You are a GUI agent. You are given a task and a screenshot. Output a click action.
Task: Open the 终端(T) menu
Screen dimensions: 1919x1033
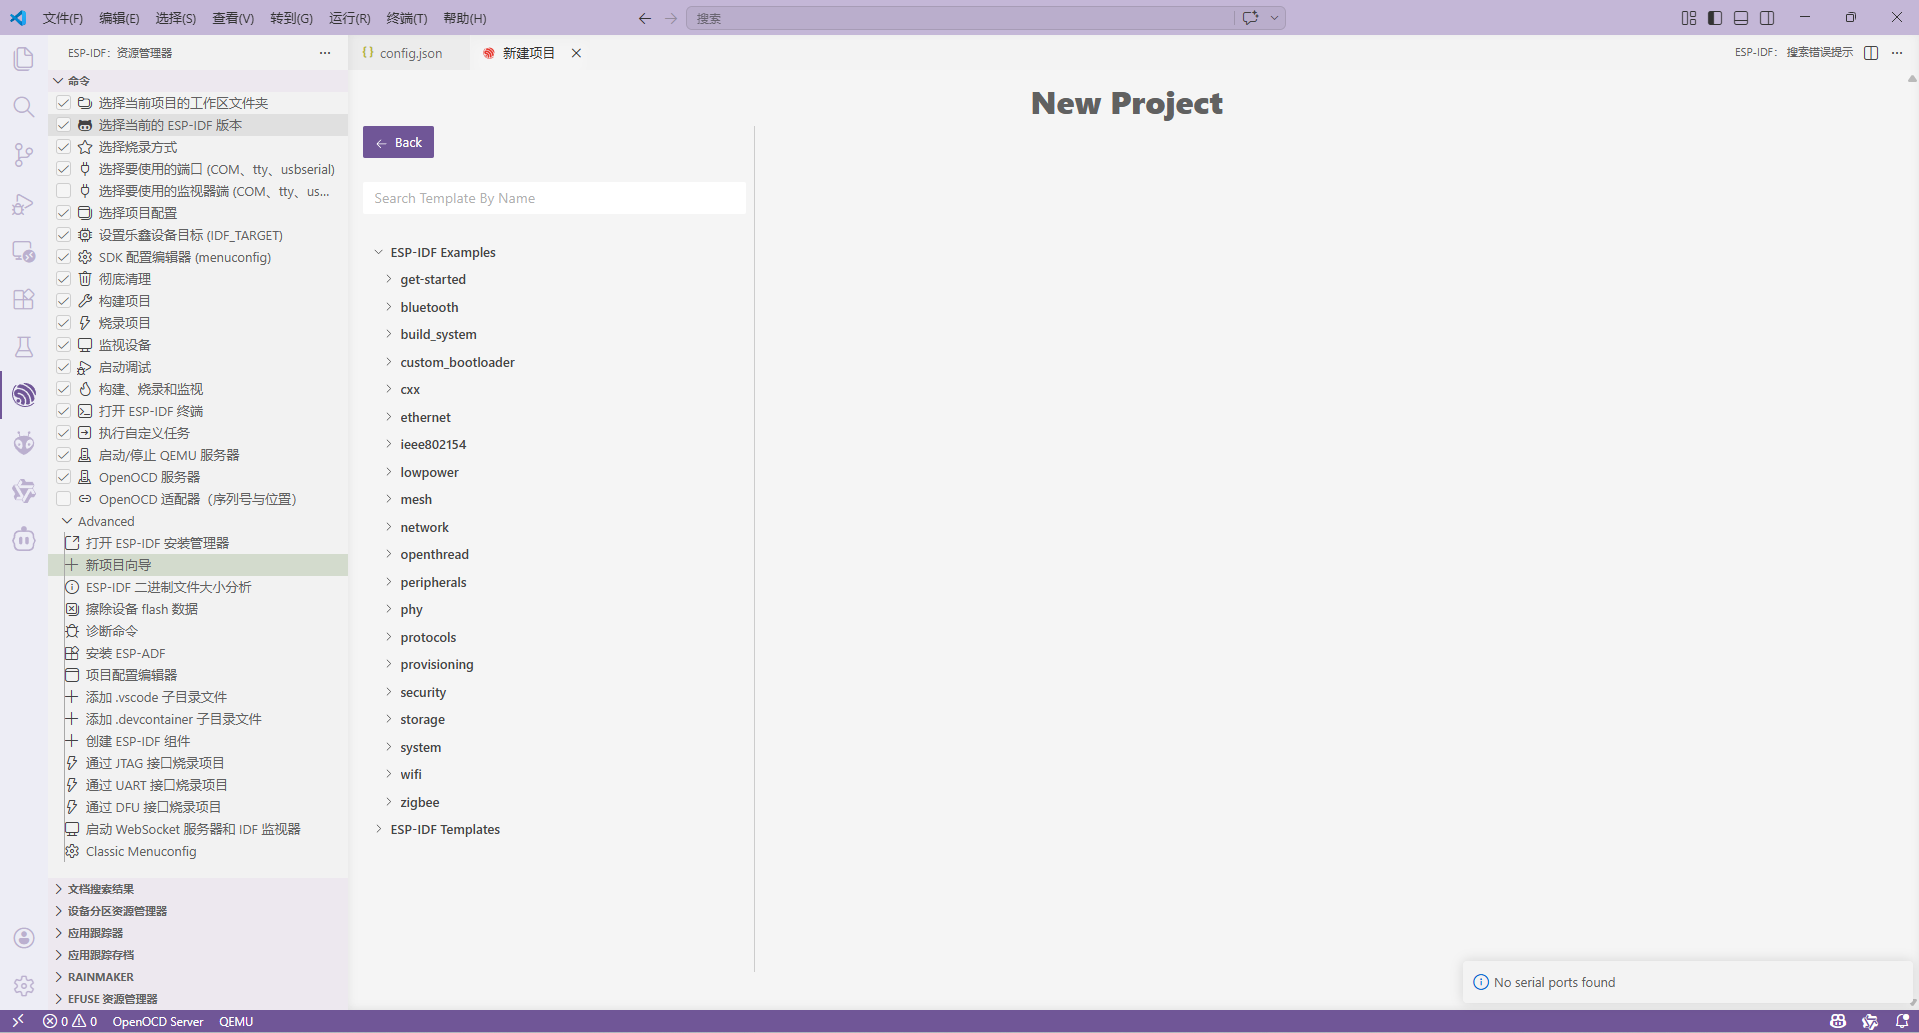pos(406,18)
